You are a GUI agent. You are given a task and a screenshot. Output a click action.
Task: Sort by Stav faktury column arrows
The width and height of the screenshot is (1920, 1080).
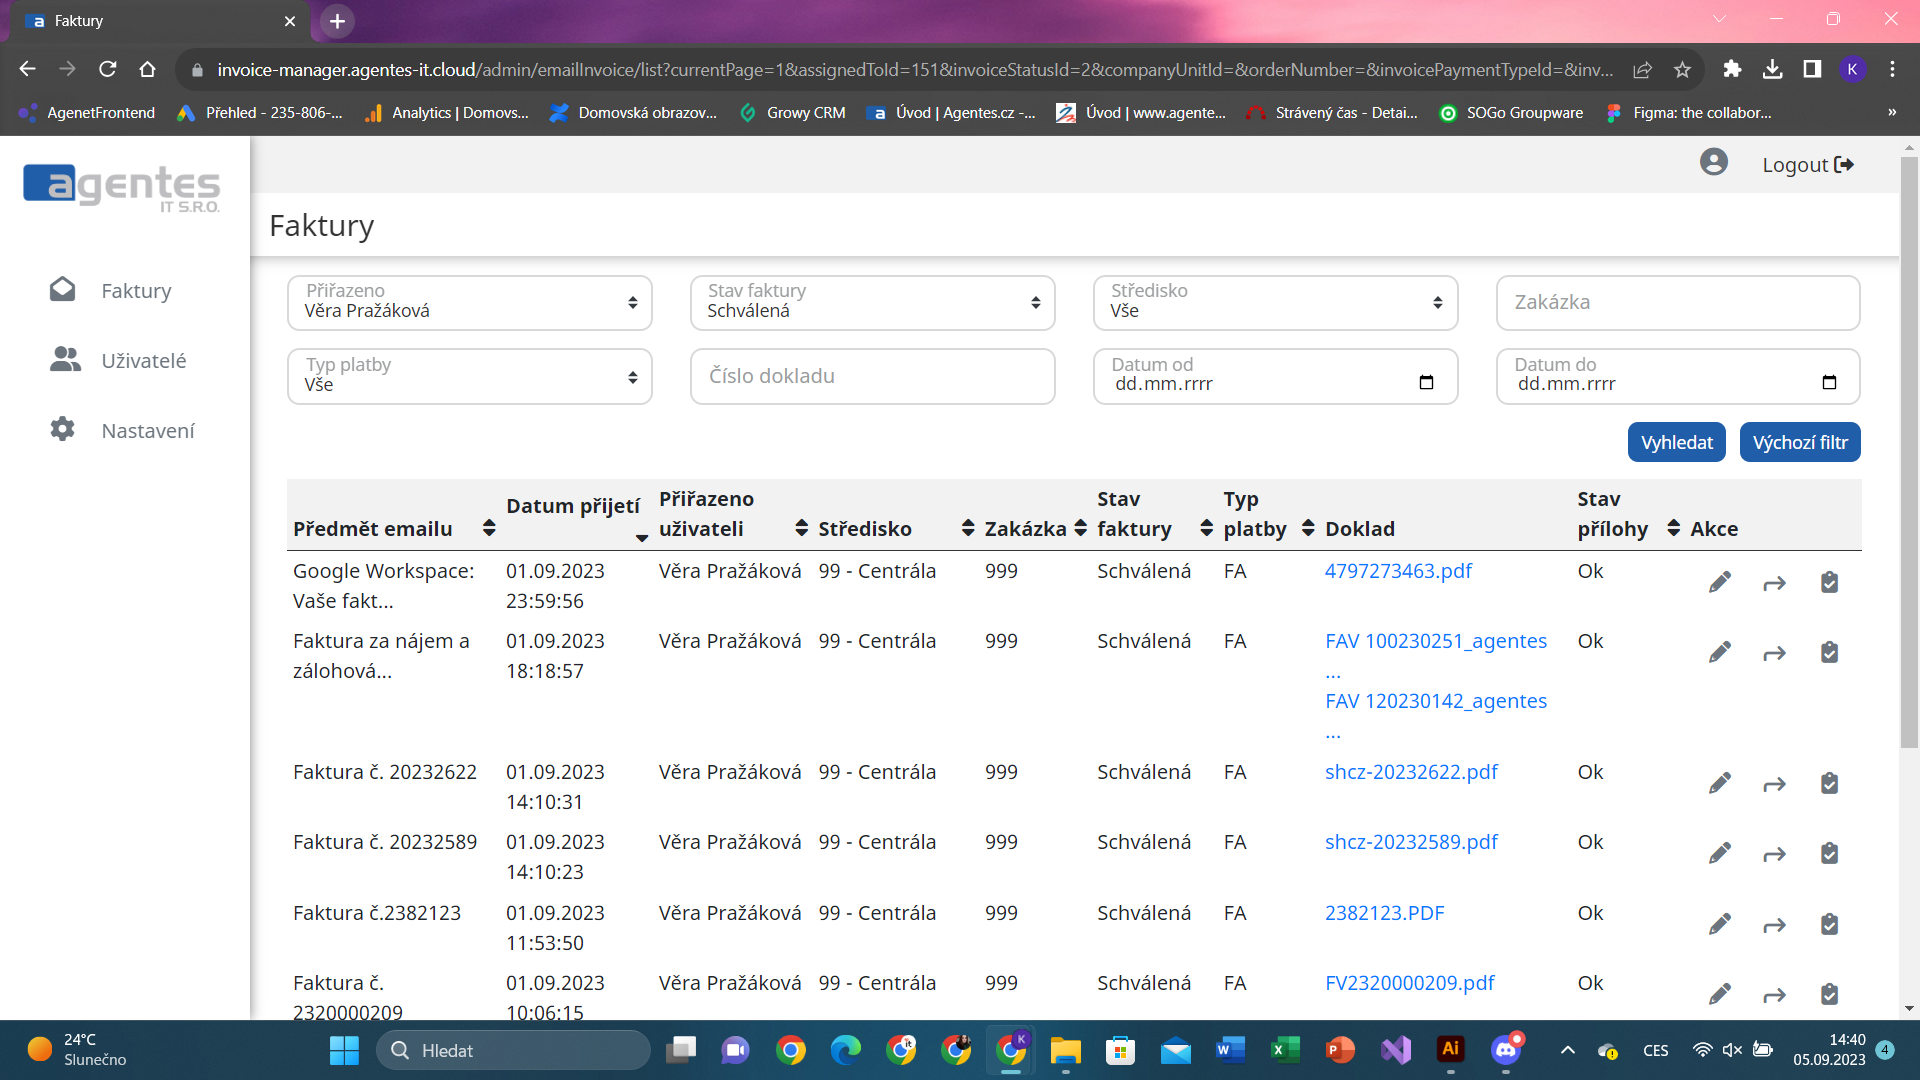(x=1206, y=528)
